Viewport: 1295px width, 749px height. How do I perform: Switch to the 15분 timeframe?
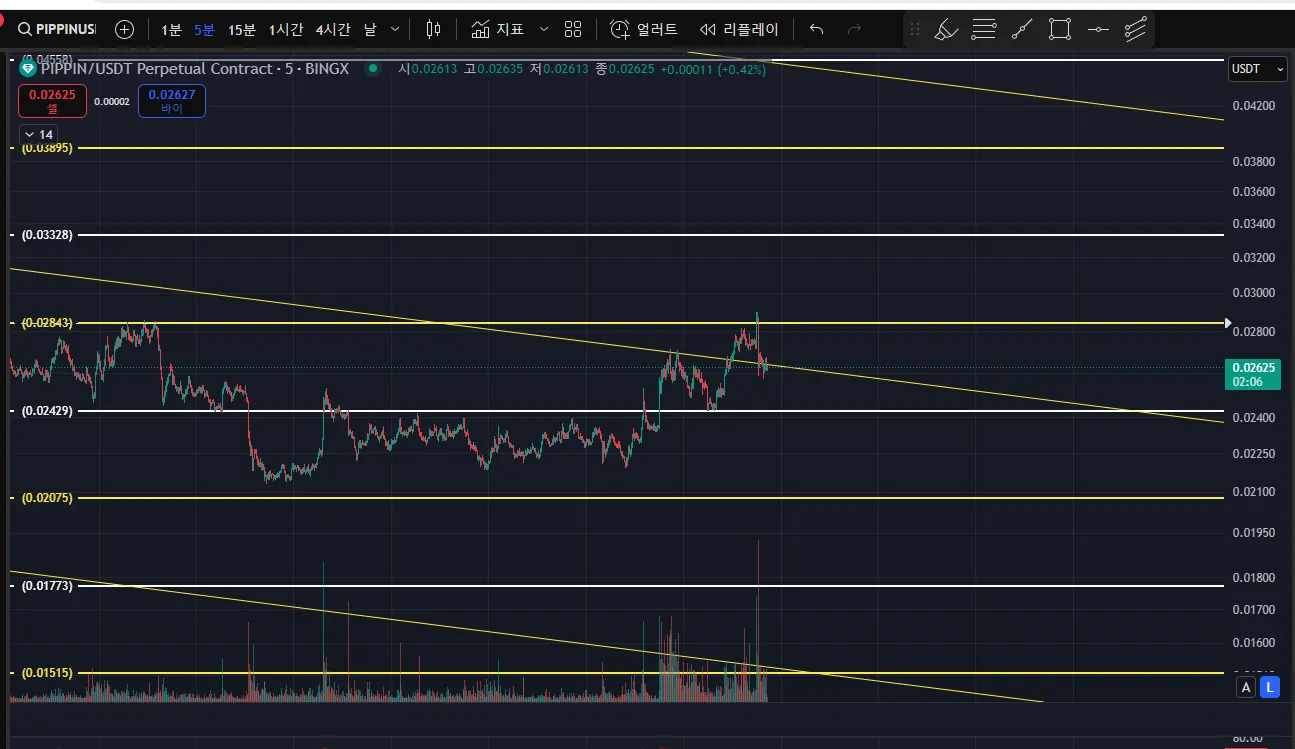coord(242,30)
